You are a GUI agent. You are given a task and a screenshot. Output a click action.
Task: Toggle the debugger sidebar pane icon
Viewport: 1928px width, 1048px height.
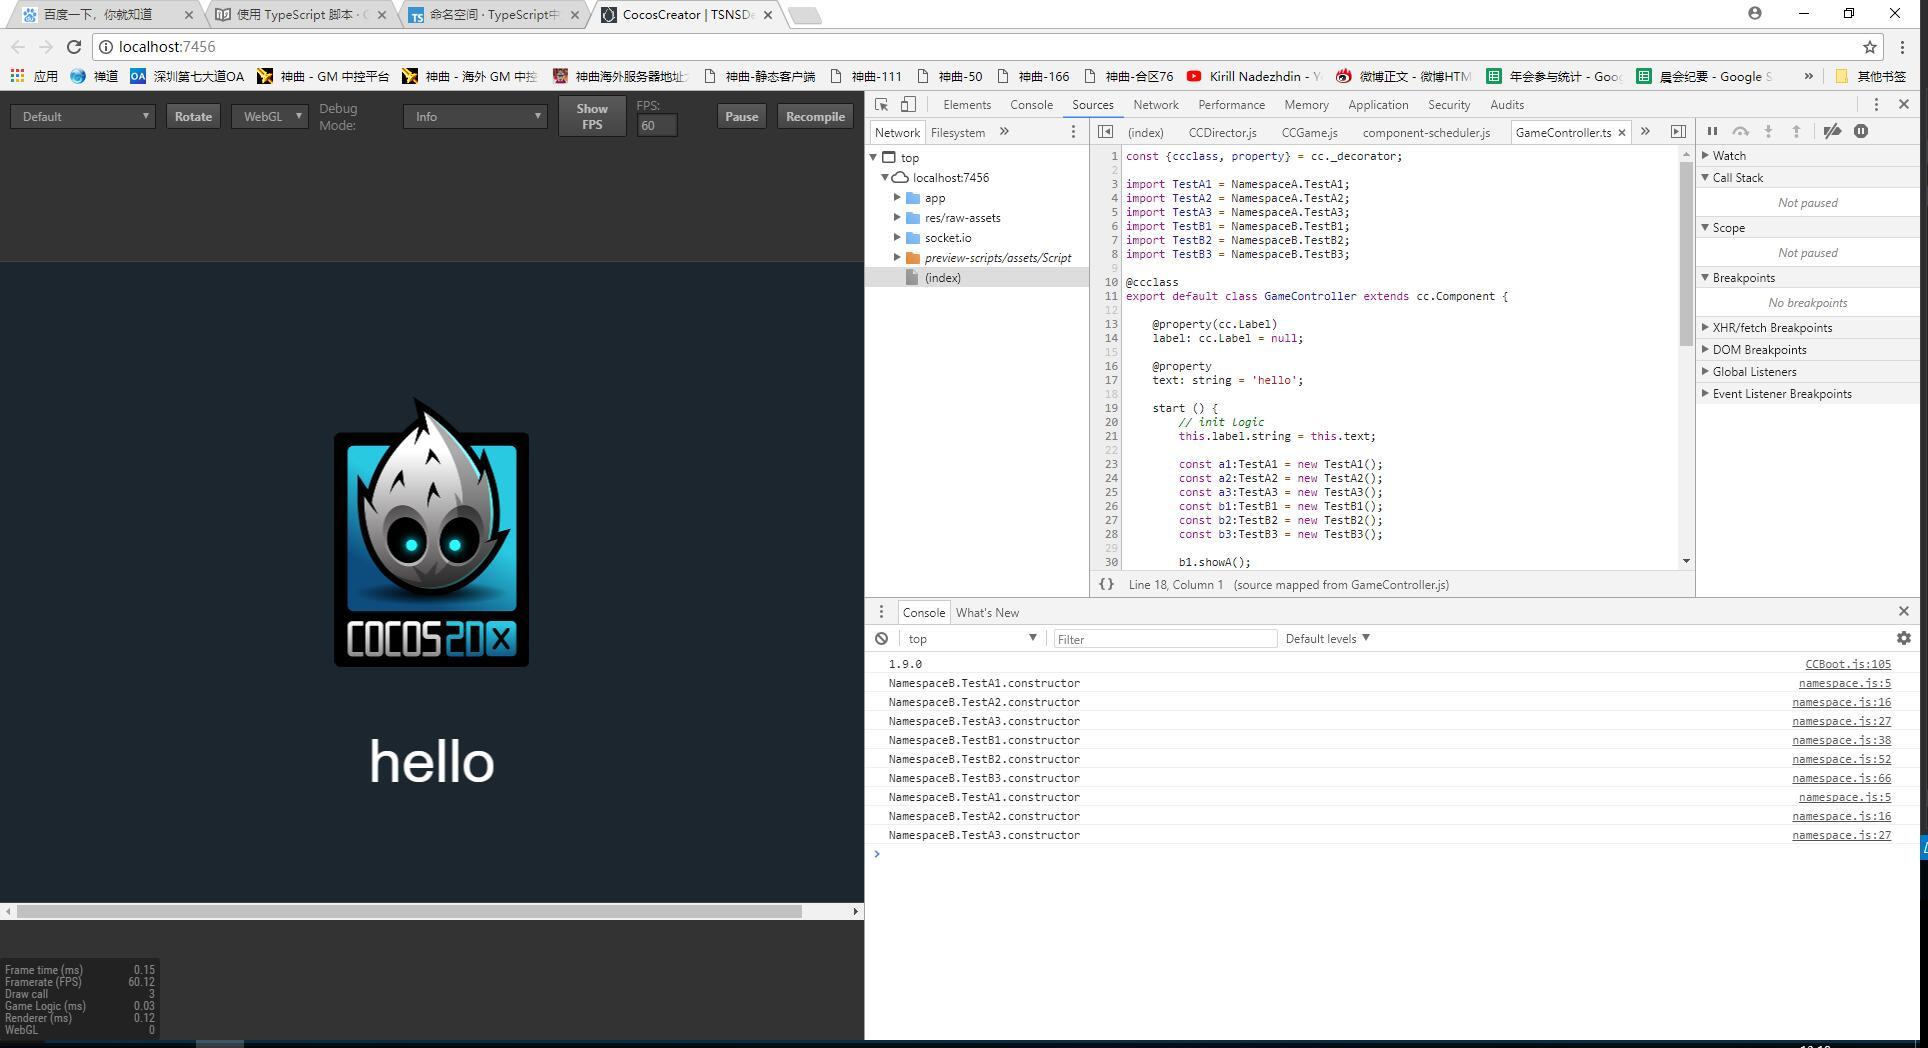(1678, 132)
